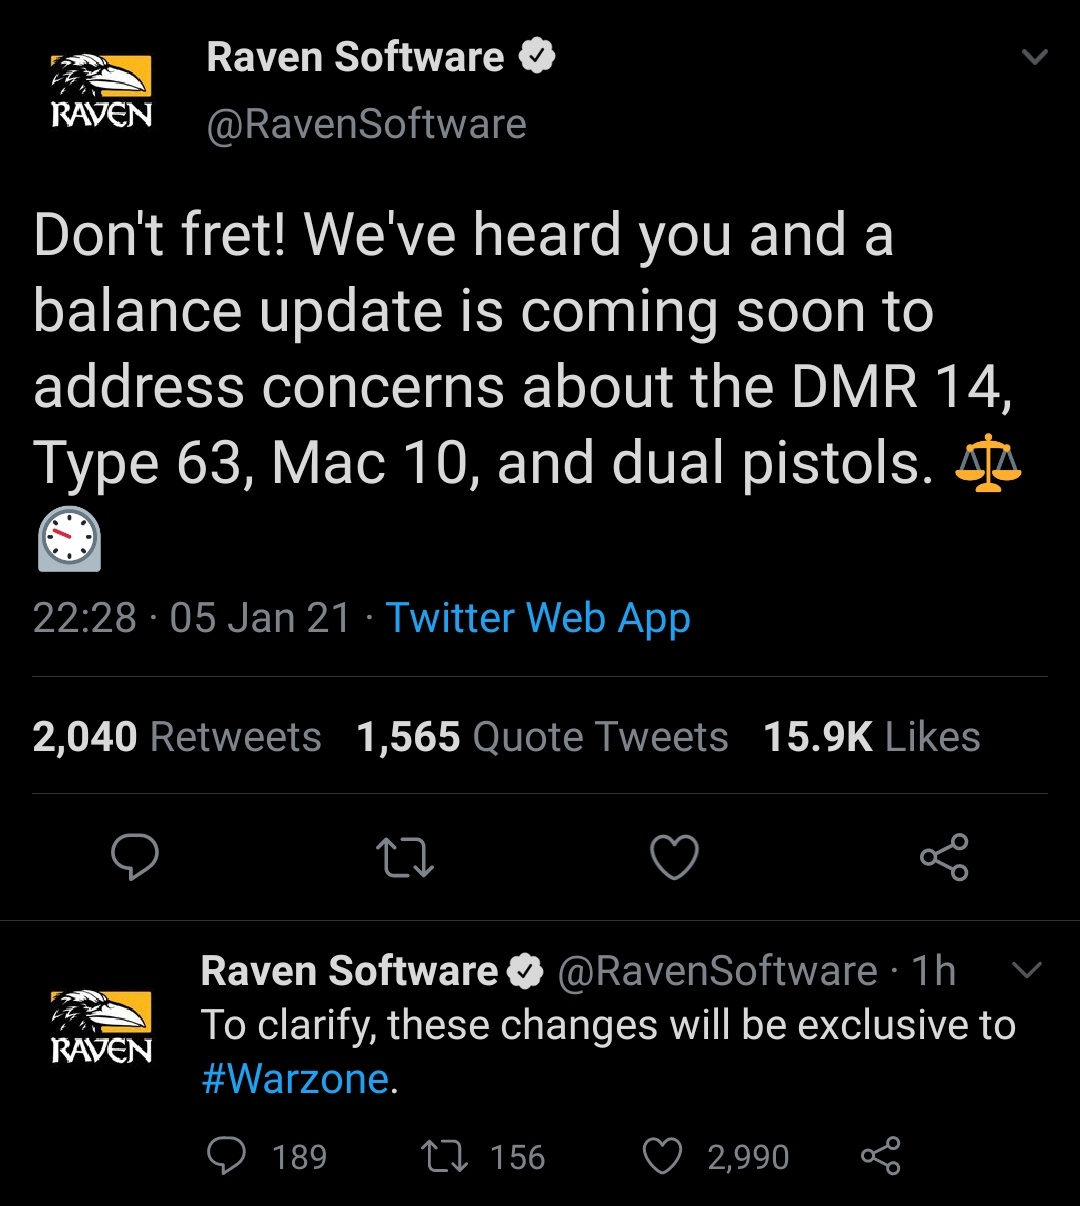View the 2,040 Retweets list

177,737
